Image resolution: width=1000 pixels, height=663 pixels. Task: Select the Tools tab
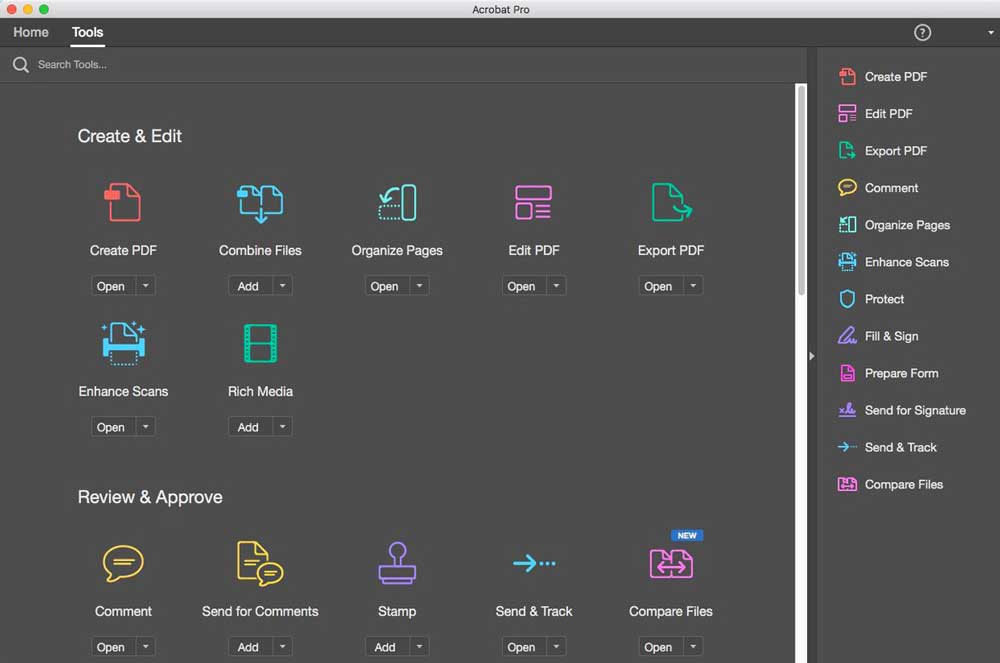87,32
